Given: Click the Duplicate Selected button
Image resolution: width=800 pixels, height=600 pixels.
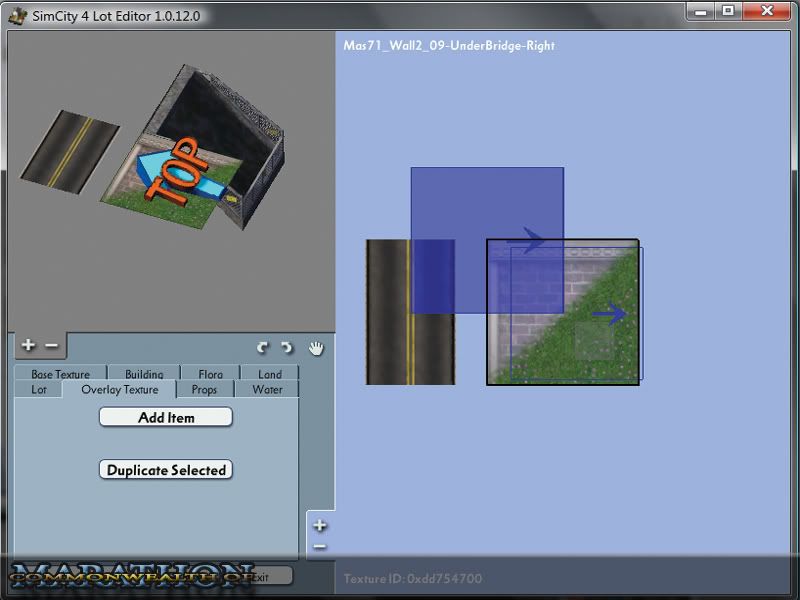Looking at the screenshot, I should click(x=166, y=470).
